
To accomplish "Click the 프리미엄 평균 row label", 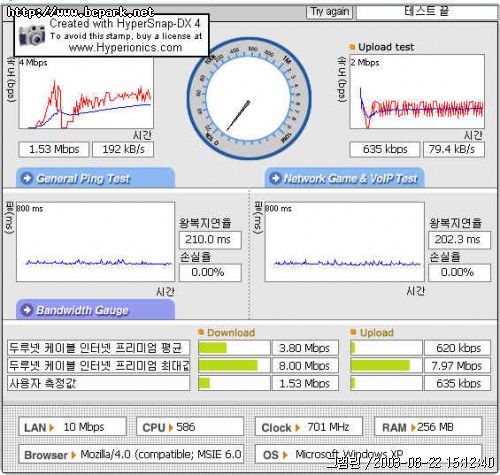I will (99, 348).
